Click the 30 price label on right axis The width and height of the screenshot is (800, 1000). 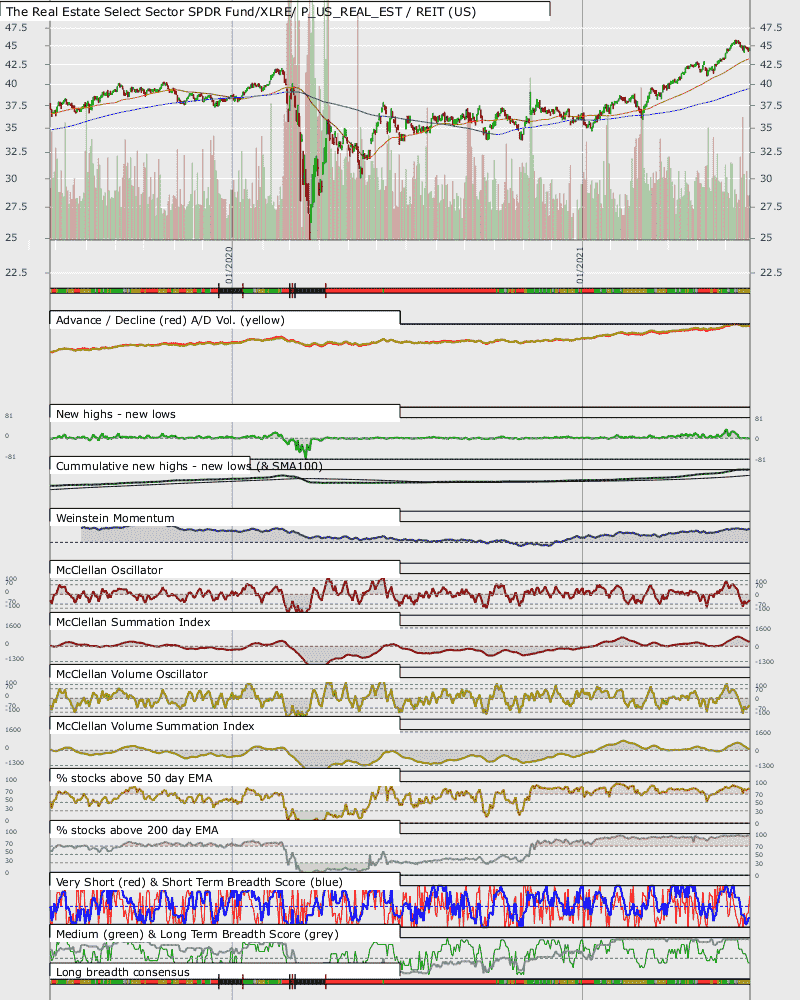tap(766, 179)
